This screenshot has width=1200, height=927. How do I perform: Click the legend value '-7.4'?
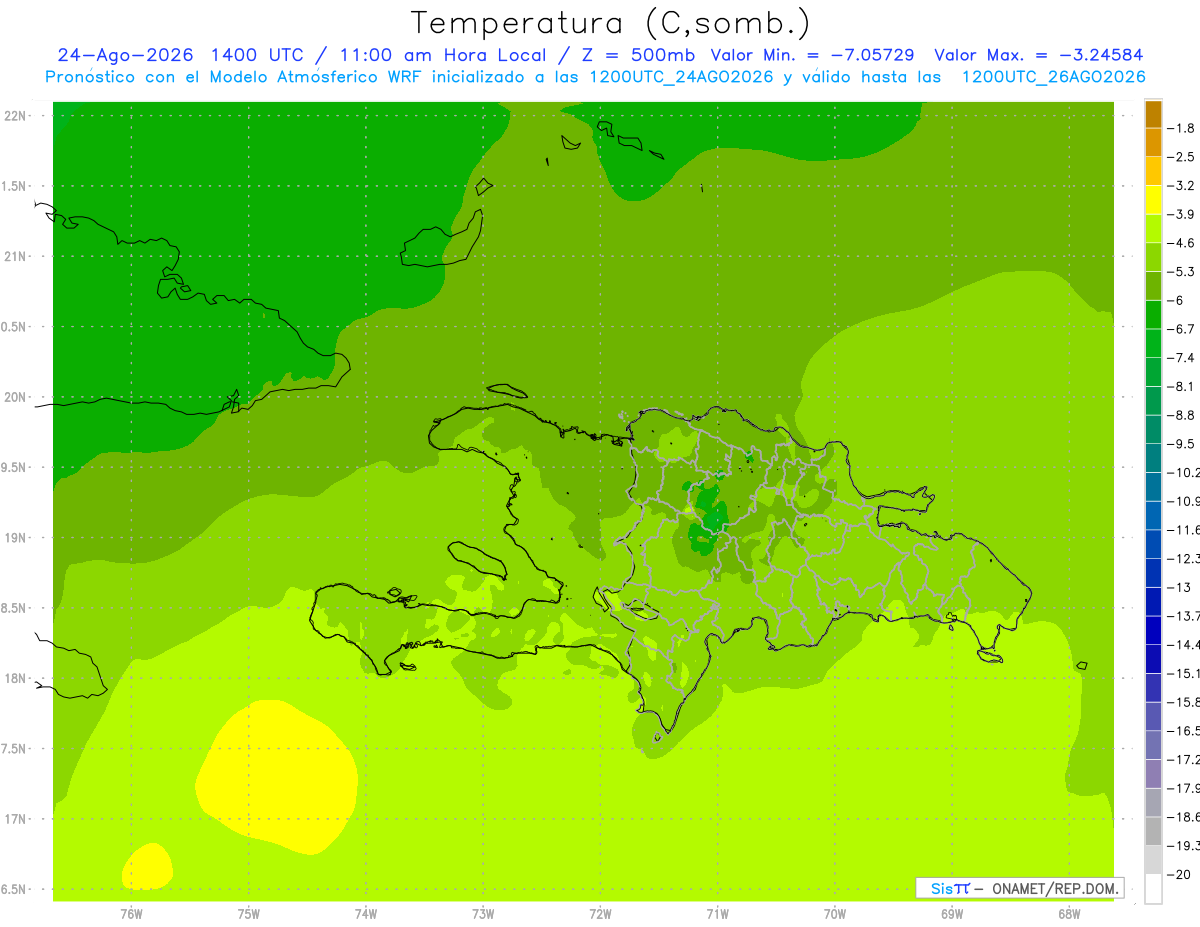[1181, 357]
